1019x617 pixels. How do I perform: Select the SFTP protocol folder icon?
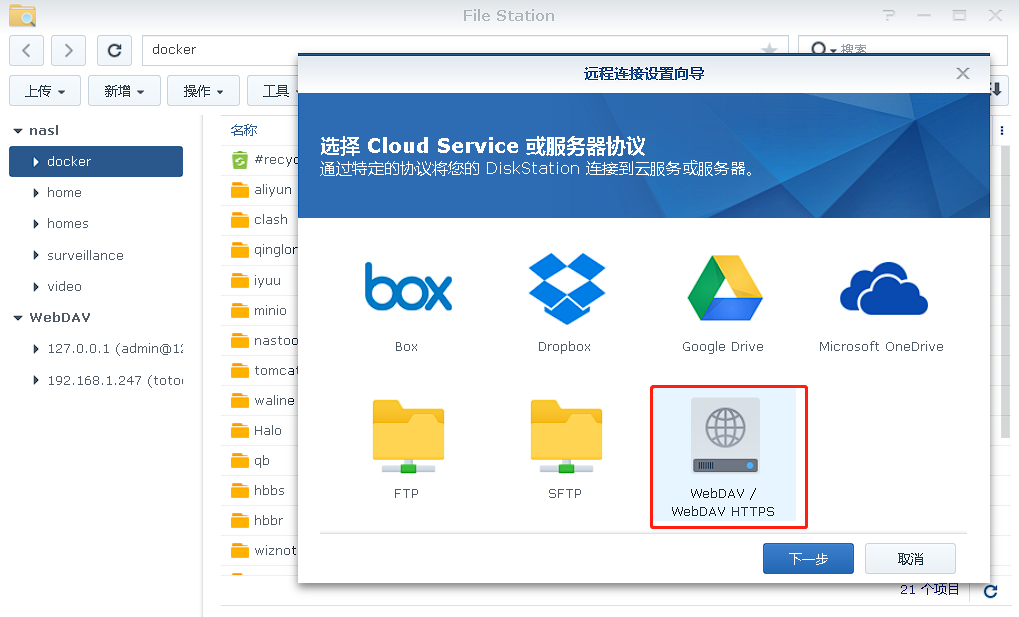click(566, 436)
